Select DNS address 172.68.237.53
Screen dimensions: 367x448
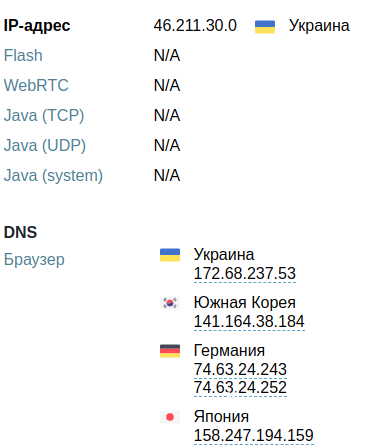click(245, 274)
